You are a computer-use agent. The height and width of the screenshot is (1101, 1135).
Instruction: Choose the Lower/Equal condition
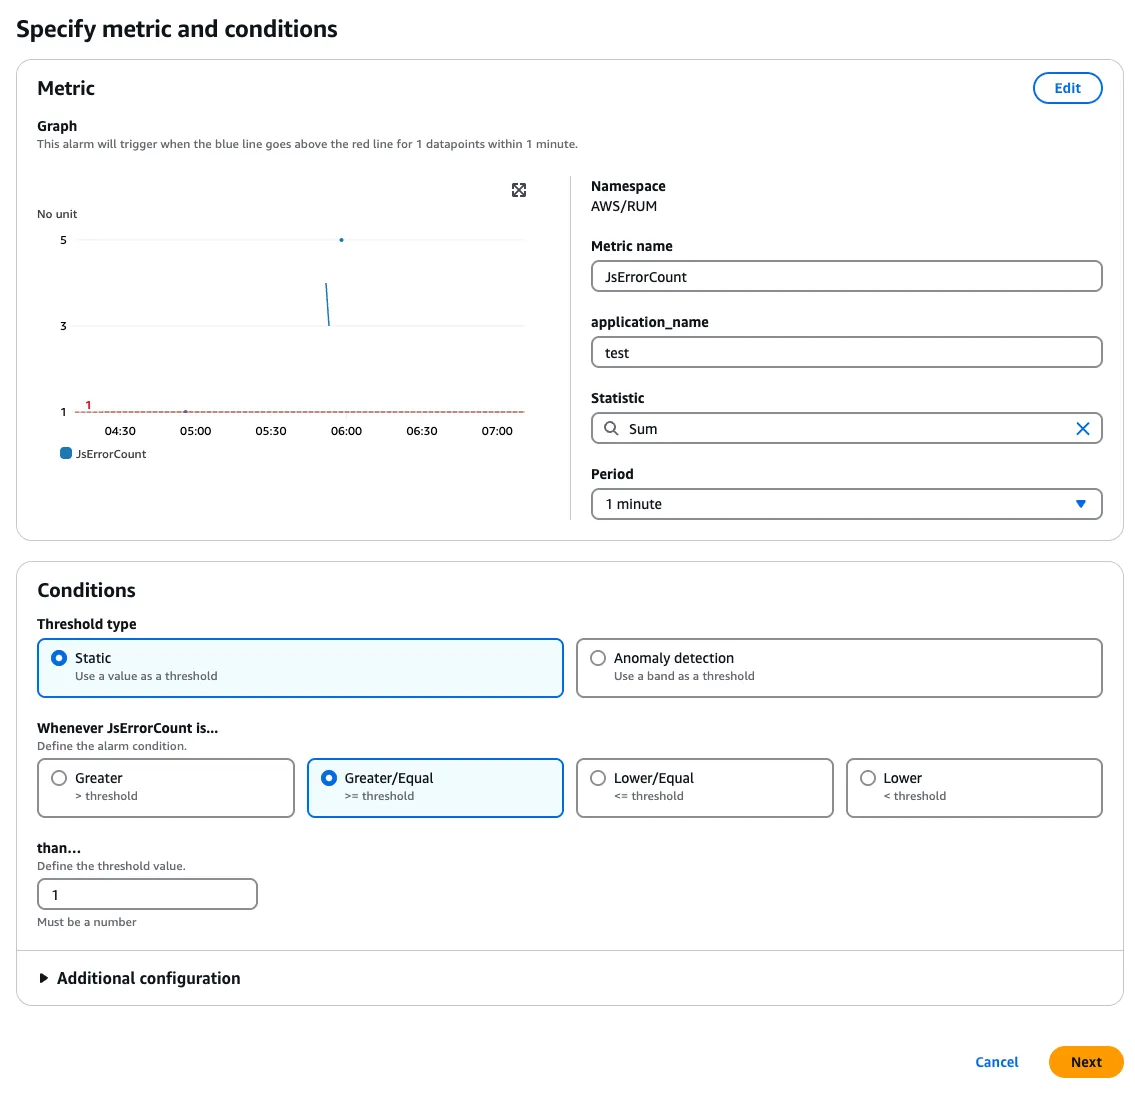pos(598,778)
